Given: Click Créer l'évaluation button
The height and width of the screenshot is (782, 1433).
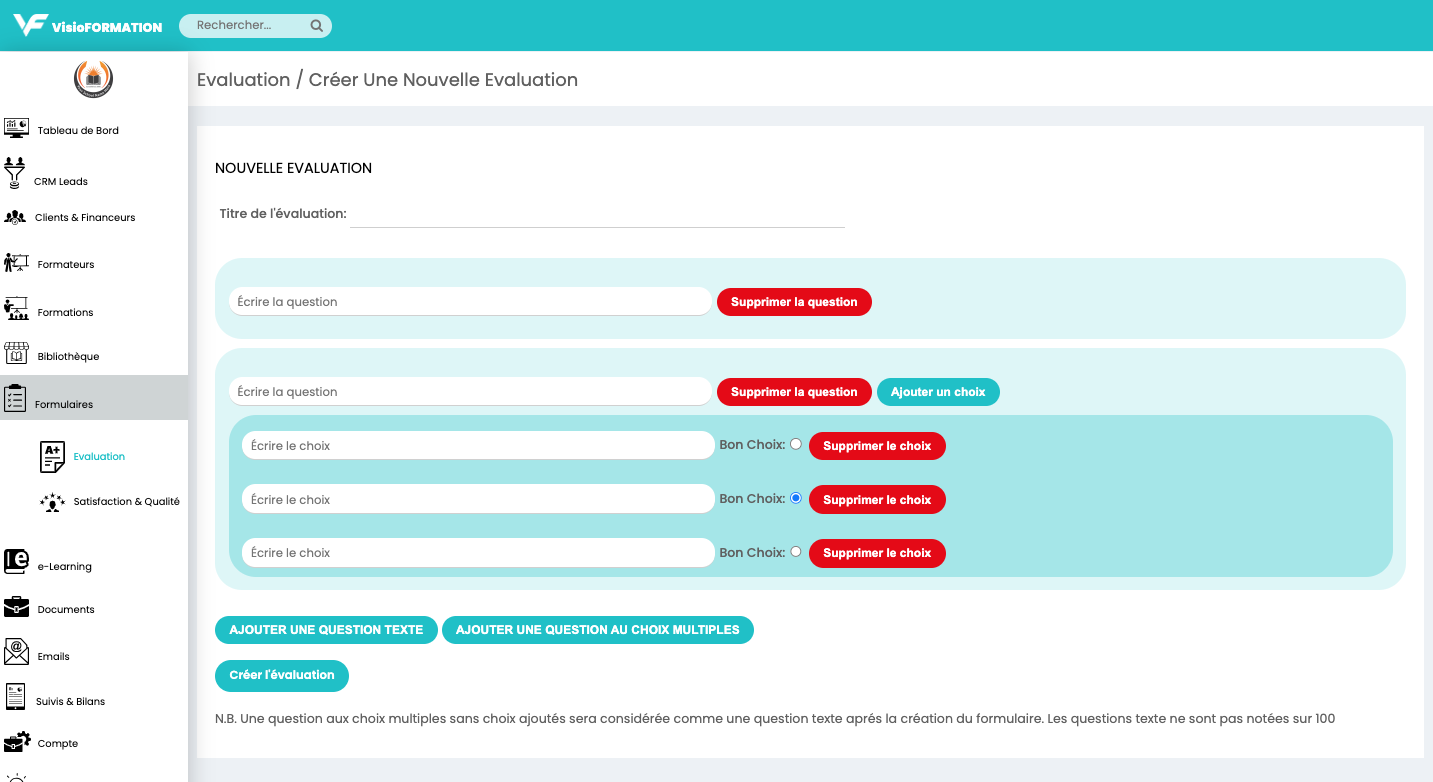Looking at the screenshot, I should (282, 675).
